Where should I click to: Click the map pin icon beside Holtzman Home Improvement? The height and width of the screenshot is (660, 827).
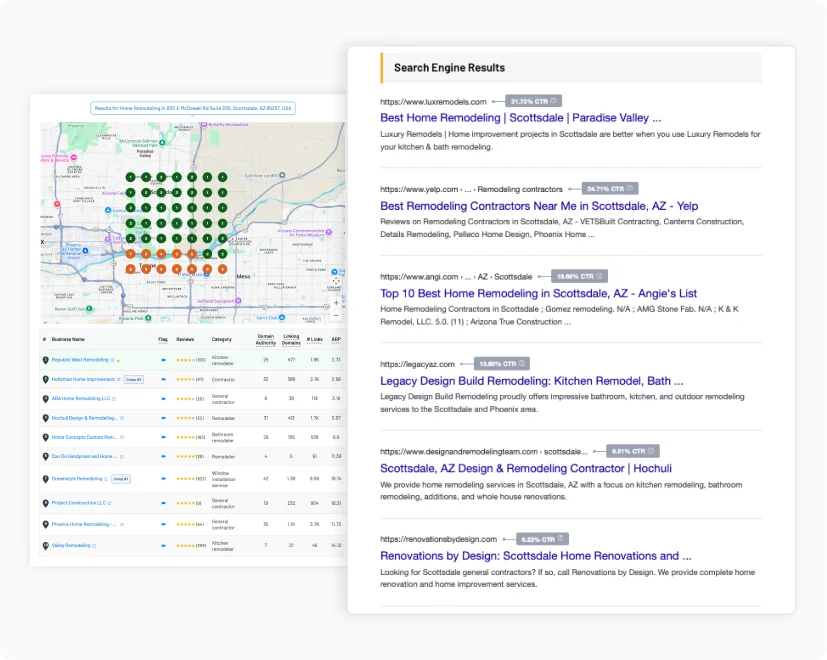(x=45, y=380)
